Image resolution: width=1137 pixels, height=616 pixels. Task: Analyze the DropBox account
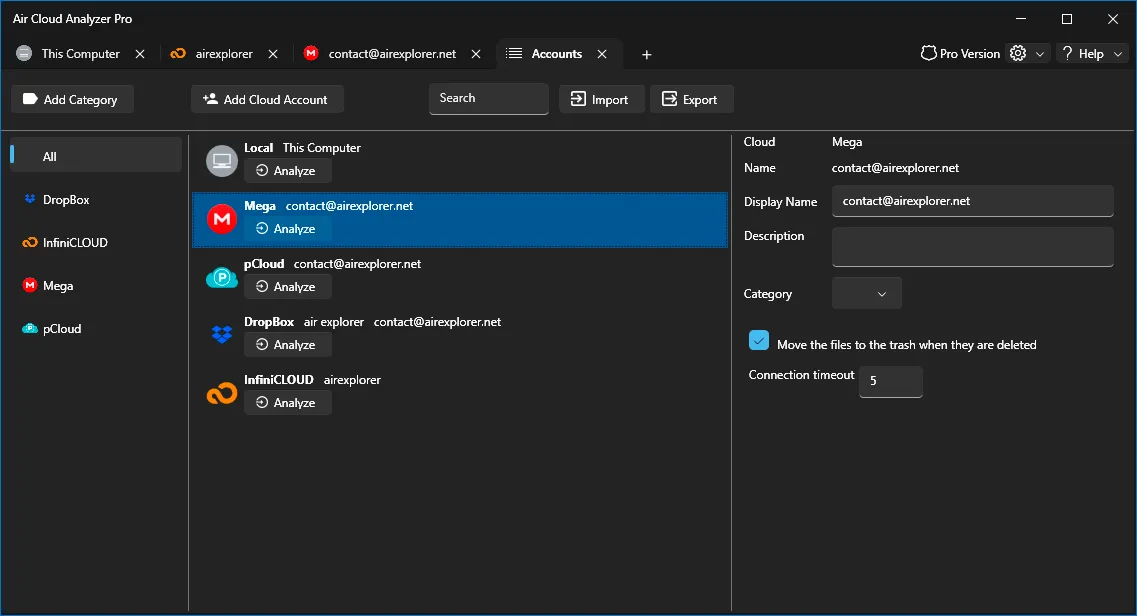pos(288,345)
